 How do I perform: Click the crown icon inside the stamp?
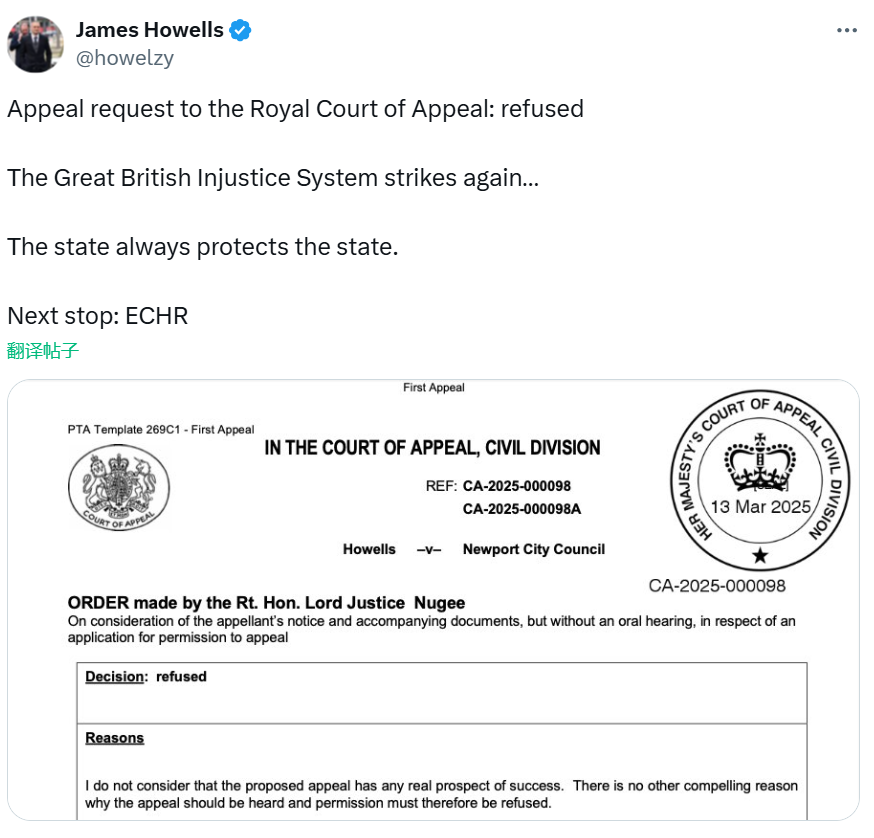(760, 462)
